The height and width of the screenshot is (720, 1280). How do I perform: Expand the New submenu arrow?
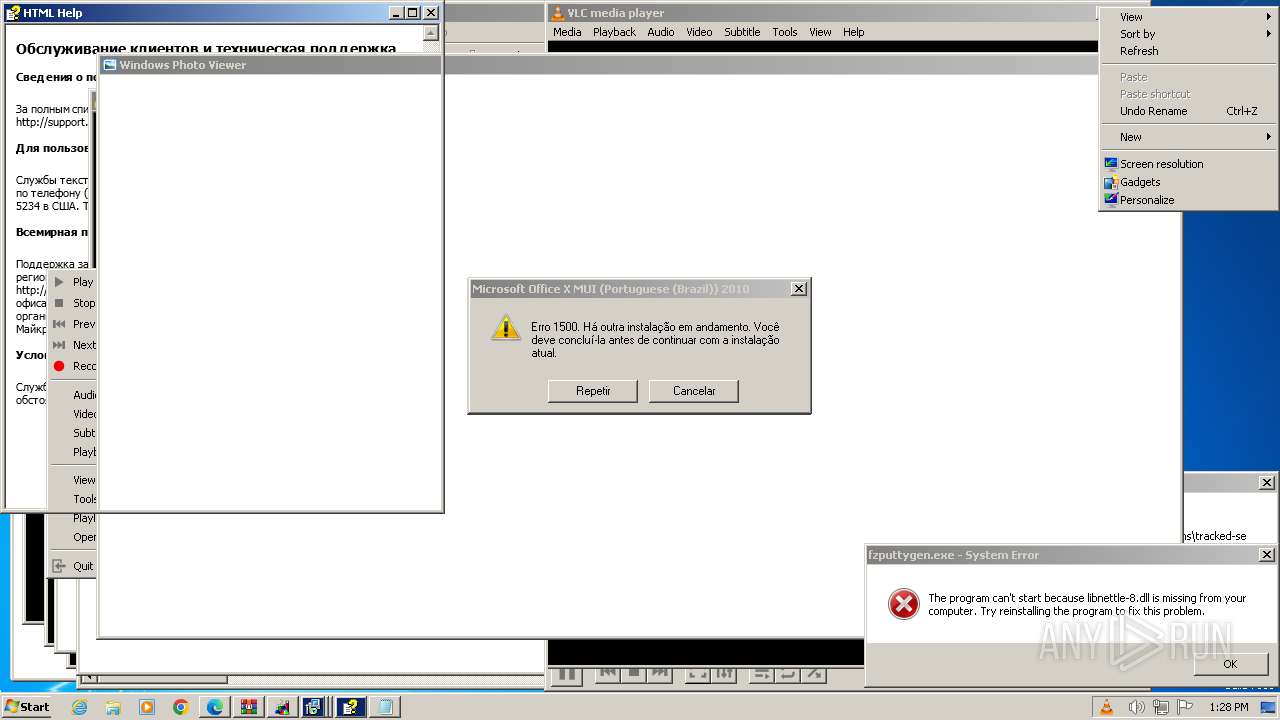click(x=1268, y=137)
